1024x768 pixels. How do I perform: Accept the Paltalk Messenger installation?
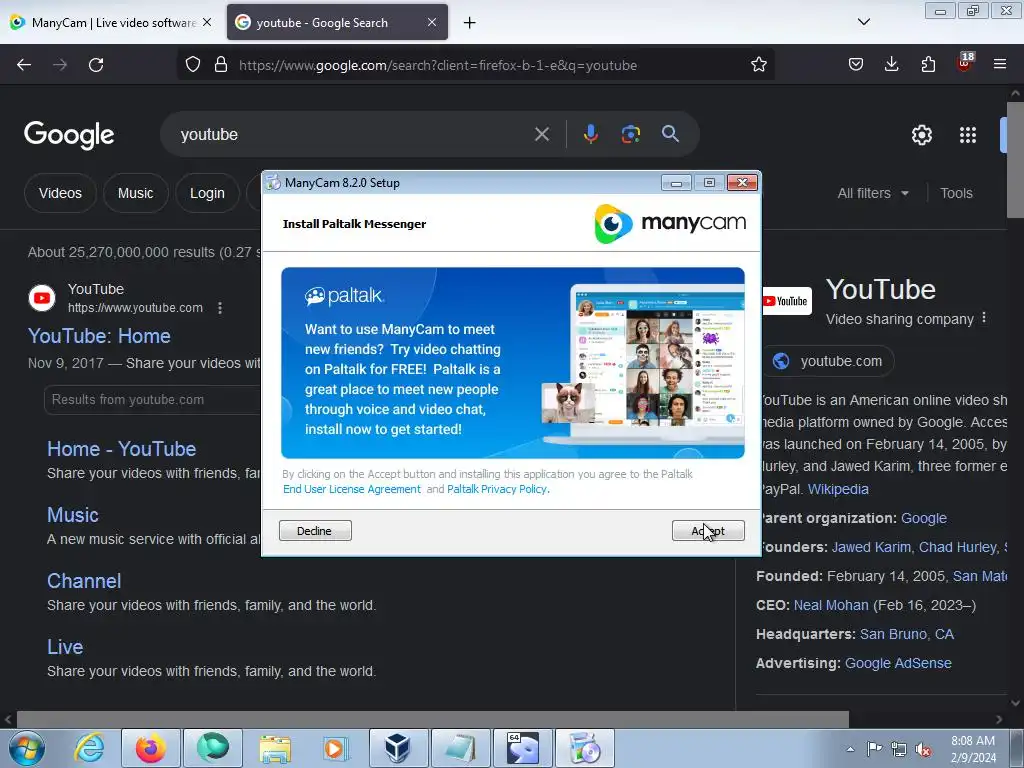pos(708,531)
